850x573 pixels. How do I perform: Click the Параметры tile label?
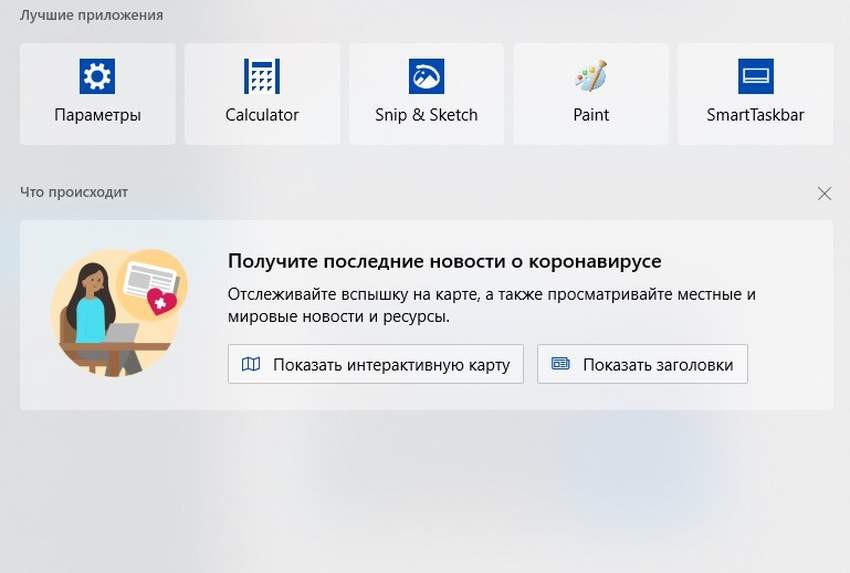click(98, 115)
